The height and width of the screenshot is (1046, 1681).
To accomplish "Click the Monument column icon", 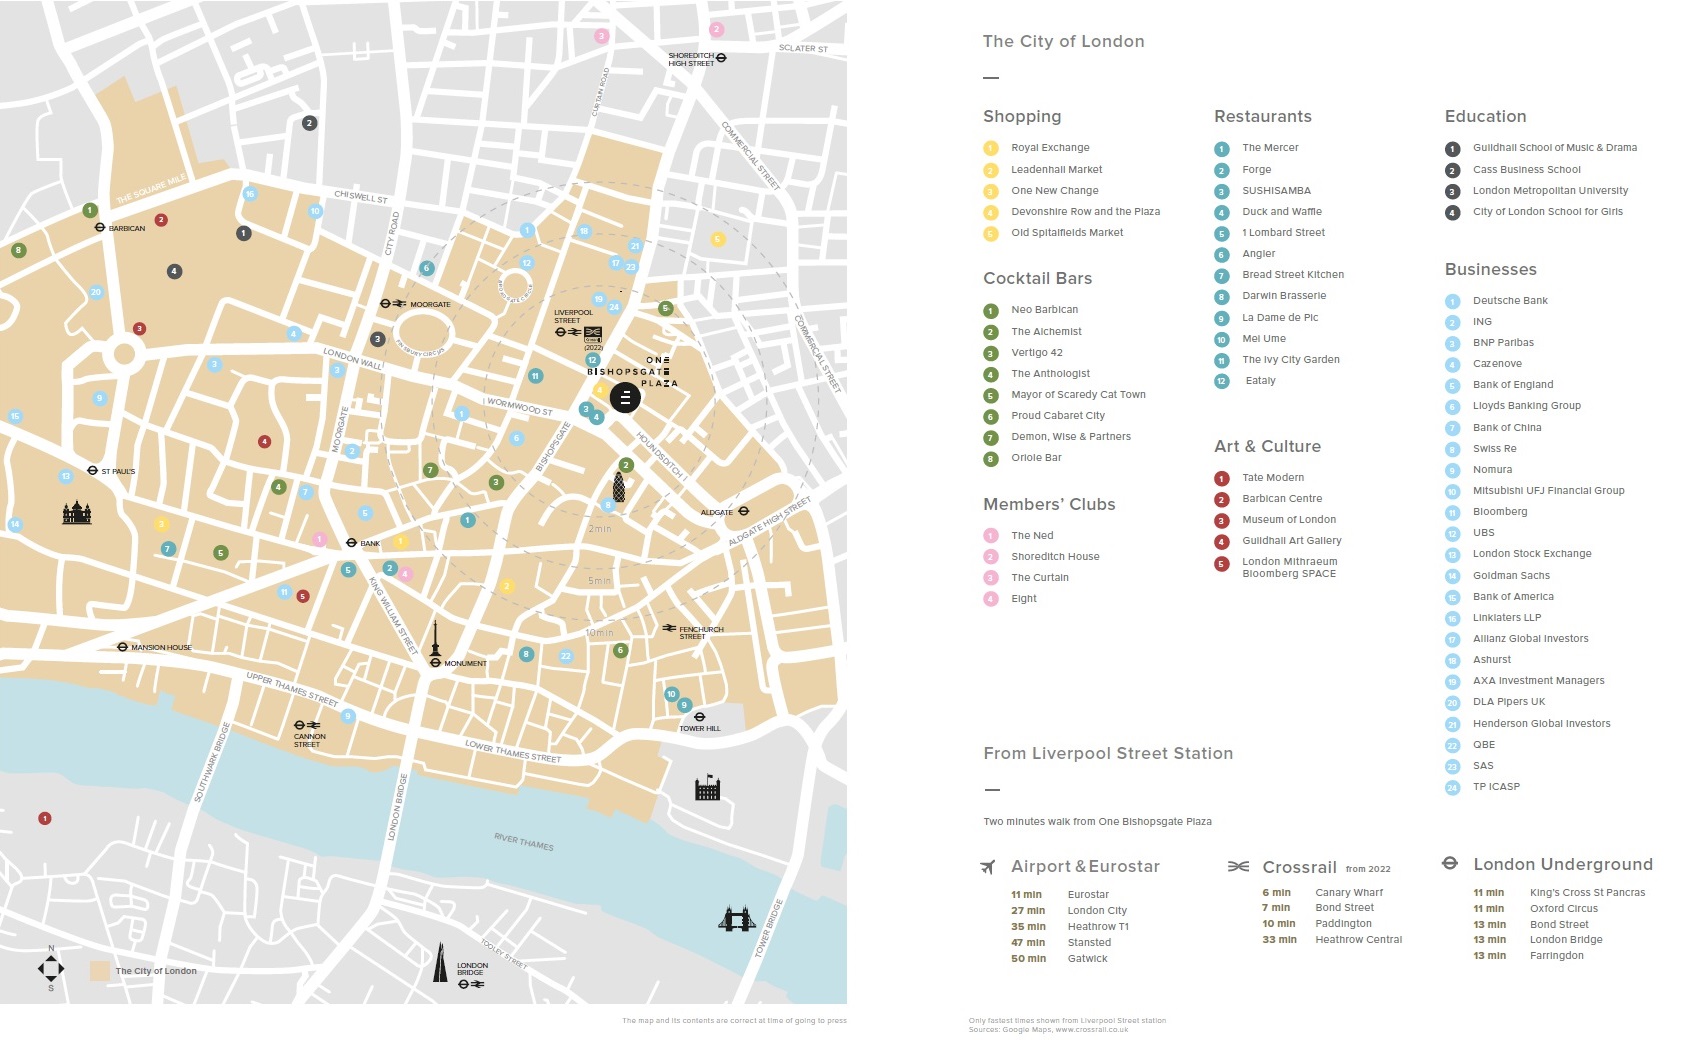I will click(435, 640).
